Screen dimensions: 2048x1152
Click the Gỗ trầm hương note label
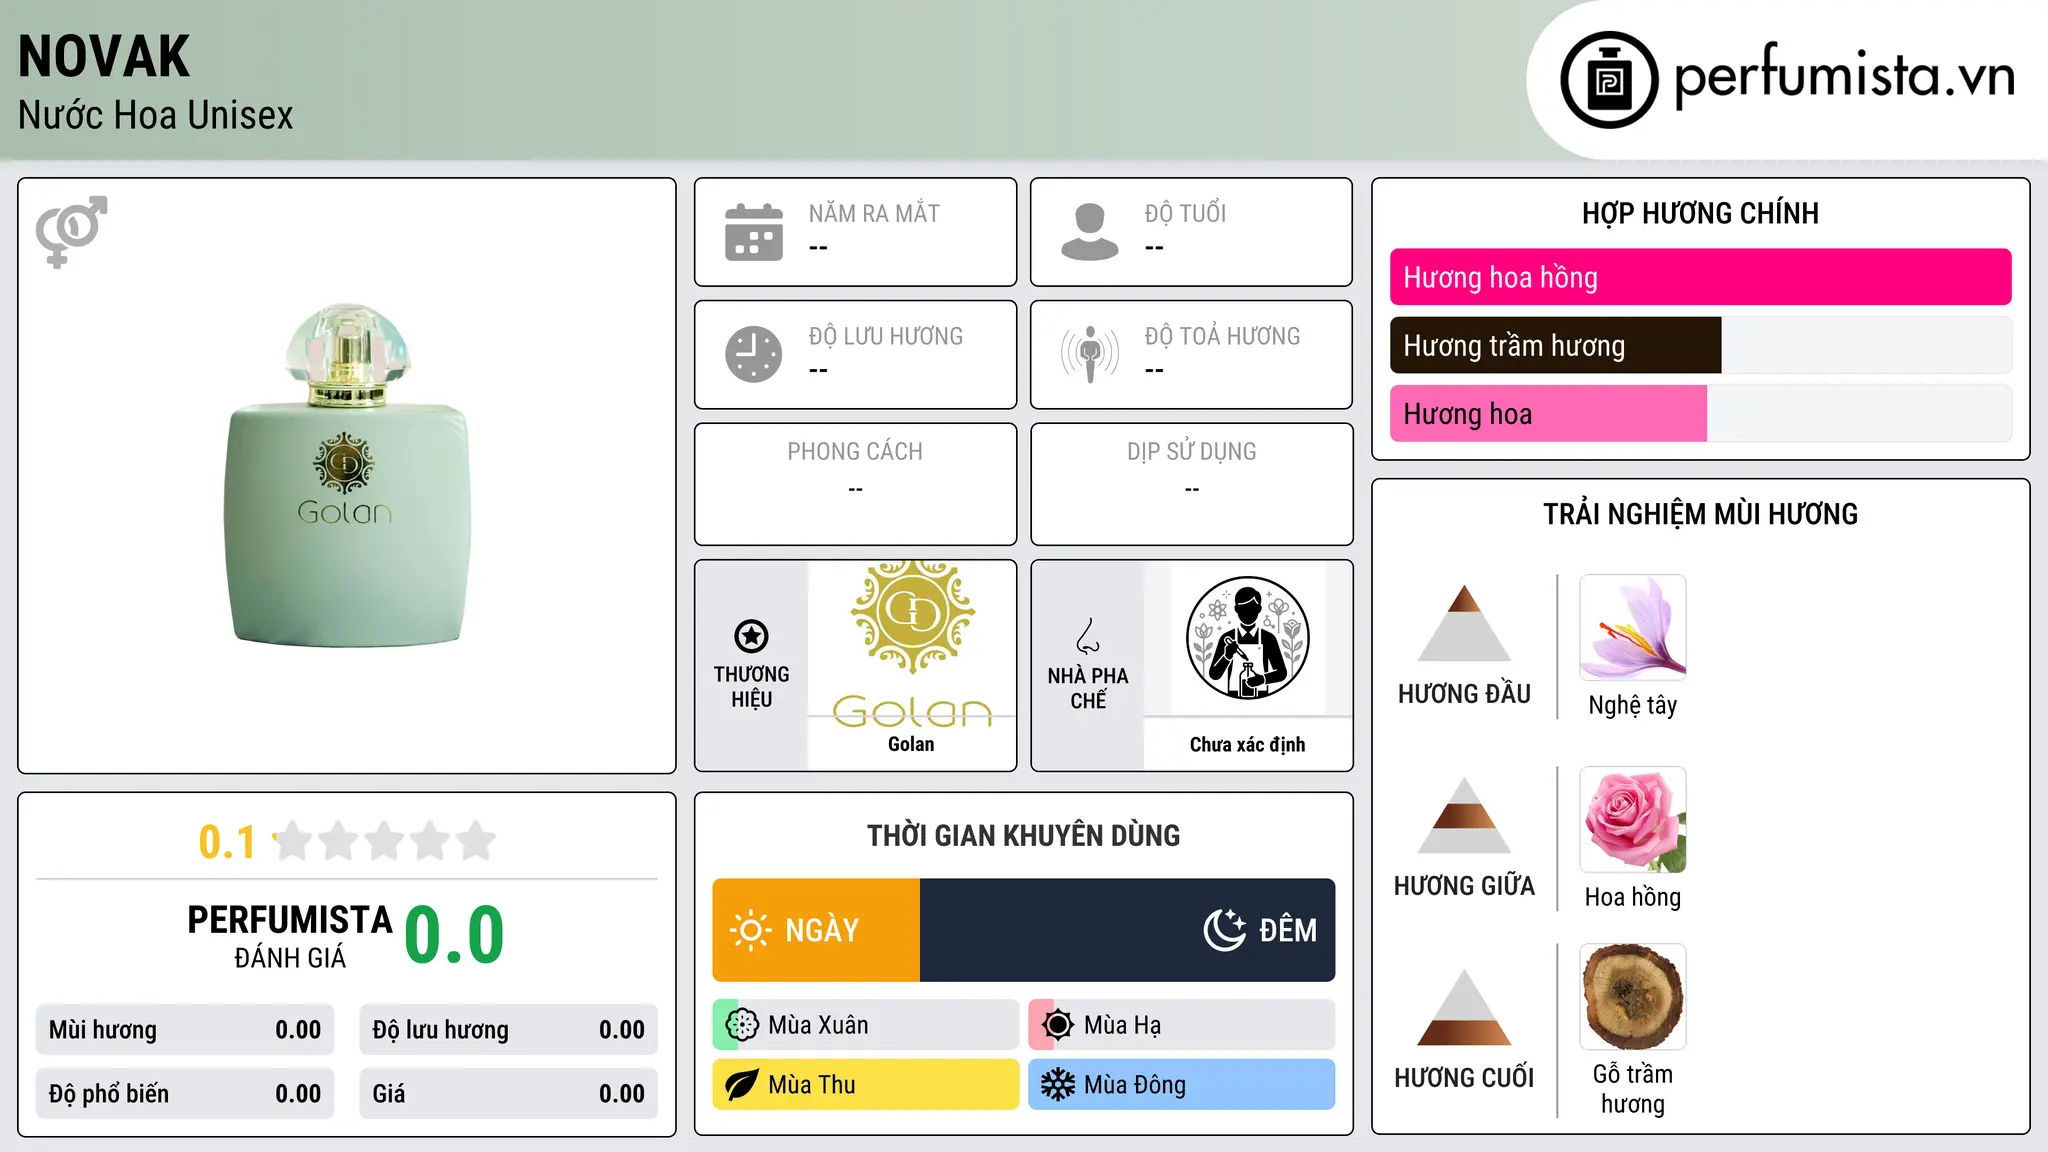1633,1089
